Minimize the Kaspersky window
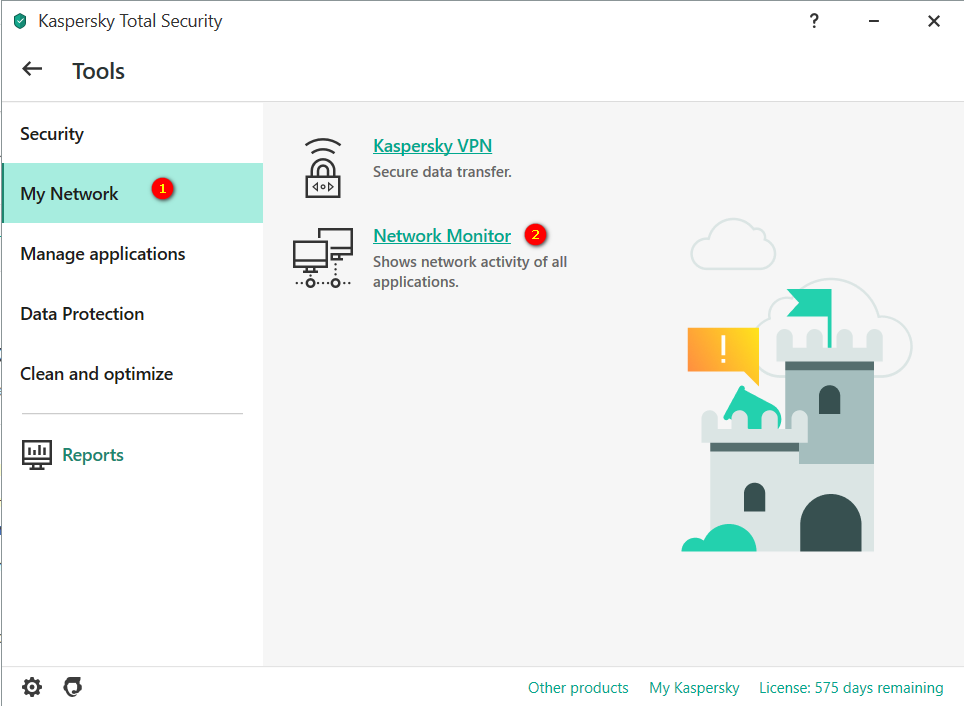Viewport: 964px width, 706px height. click(874, 22)
